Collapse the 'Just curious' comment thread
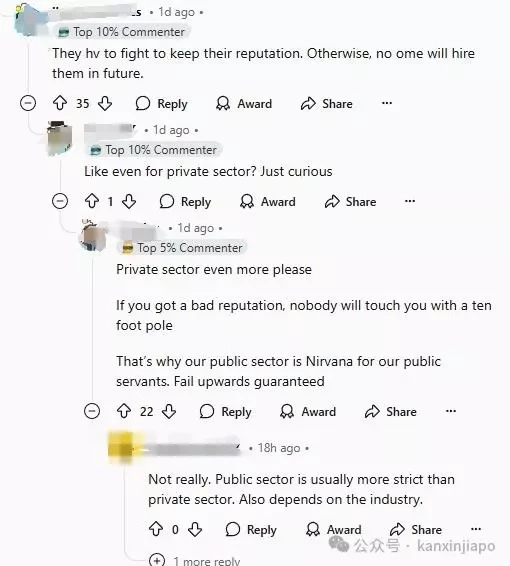 pyautogui.click(x=60, y=201)
